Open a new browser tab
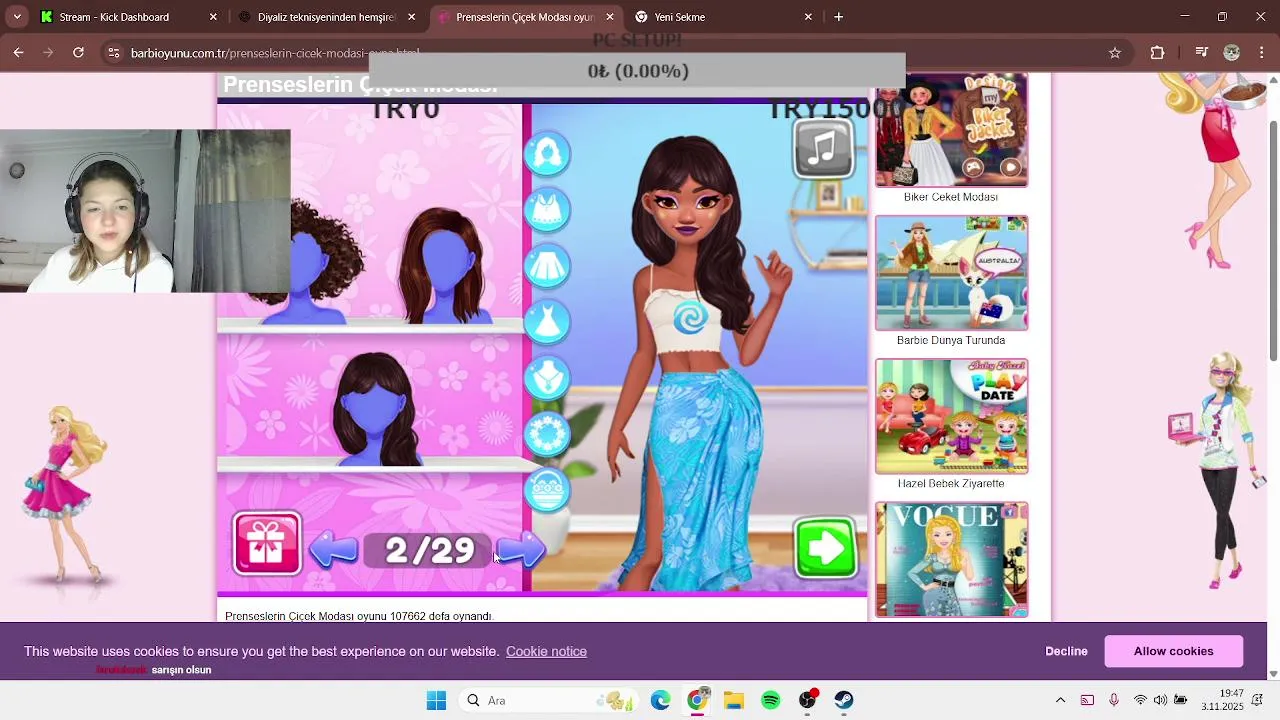 pyautogui.click(x=839, y=17)
